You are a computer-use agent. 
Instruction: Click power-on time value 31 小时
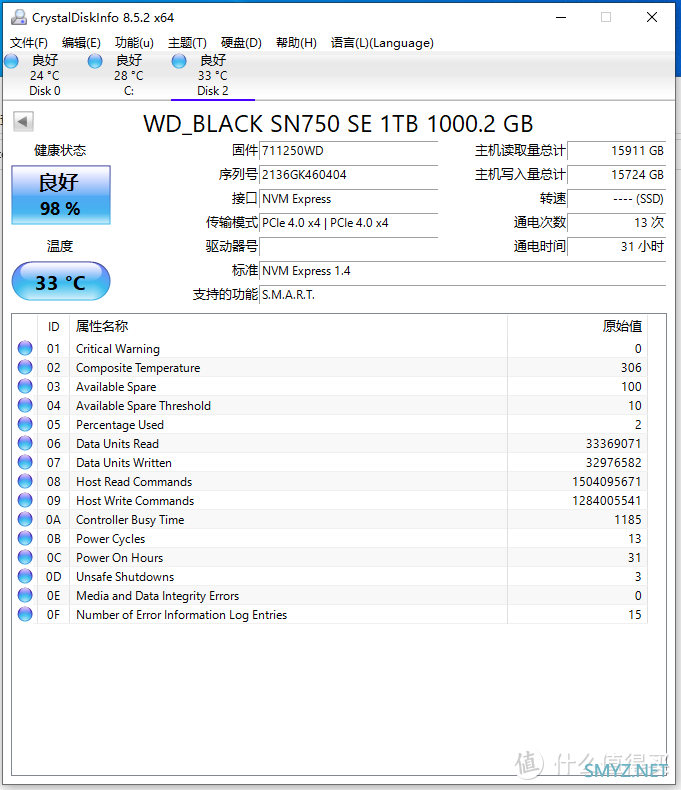tap(617, 247)
